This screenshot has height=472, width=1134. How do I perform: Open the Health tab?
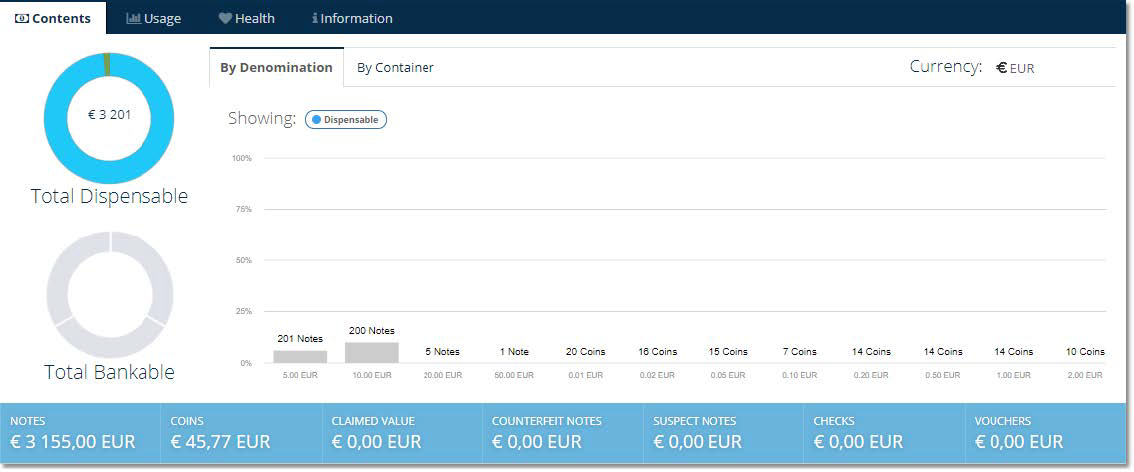246,19
